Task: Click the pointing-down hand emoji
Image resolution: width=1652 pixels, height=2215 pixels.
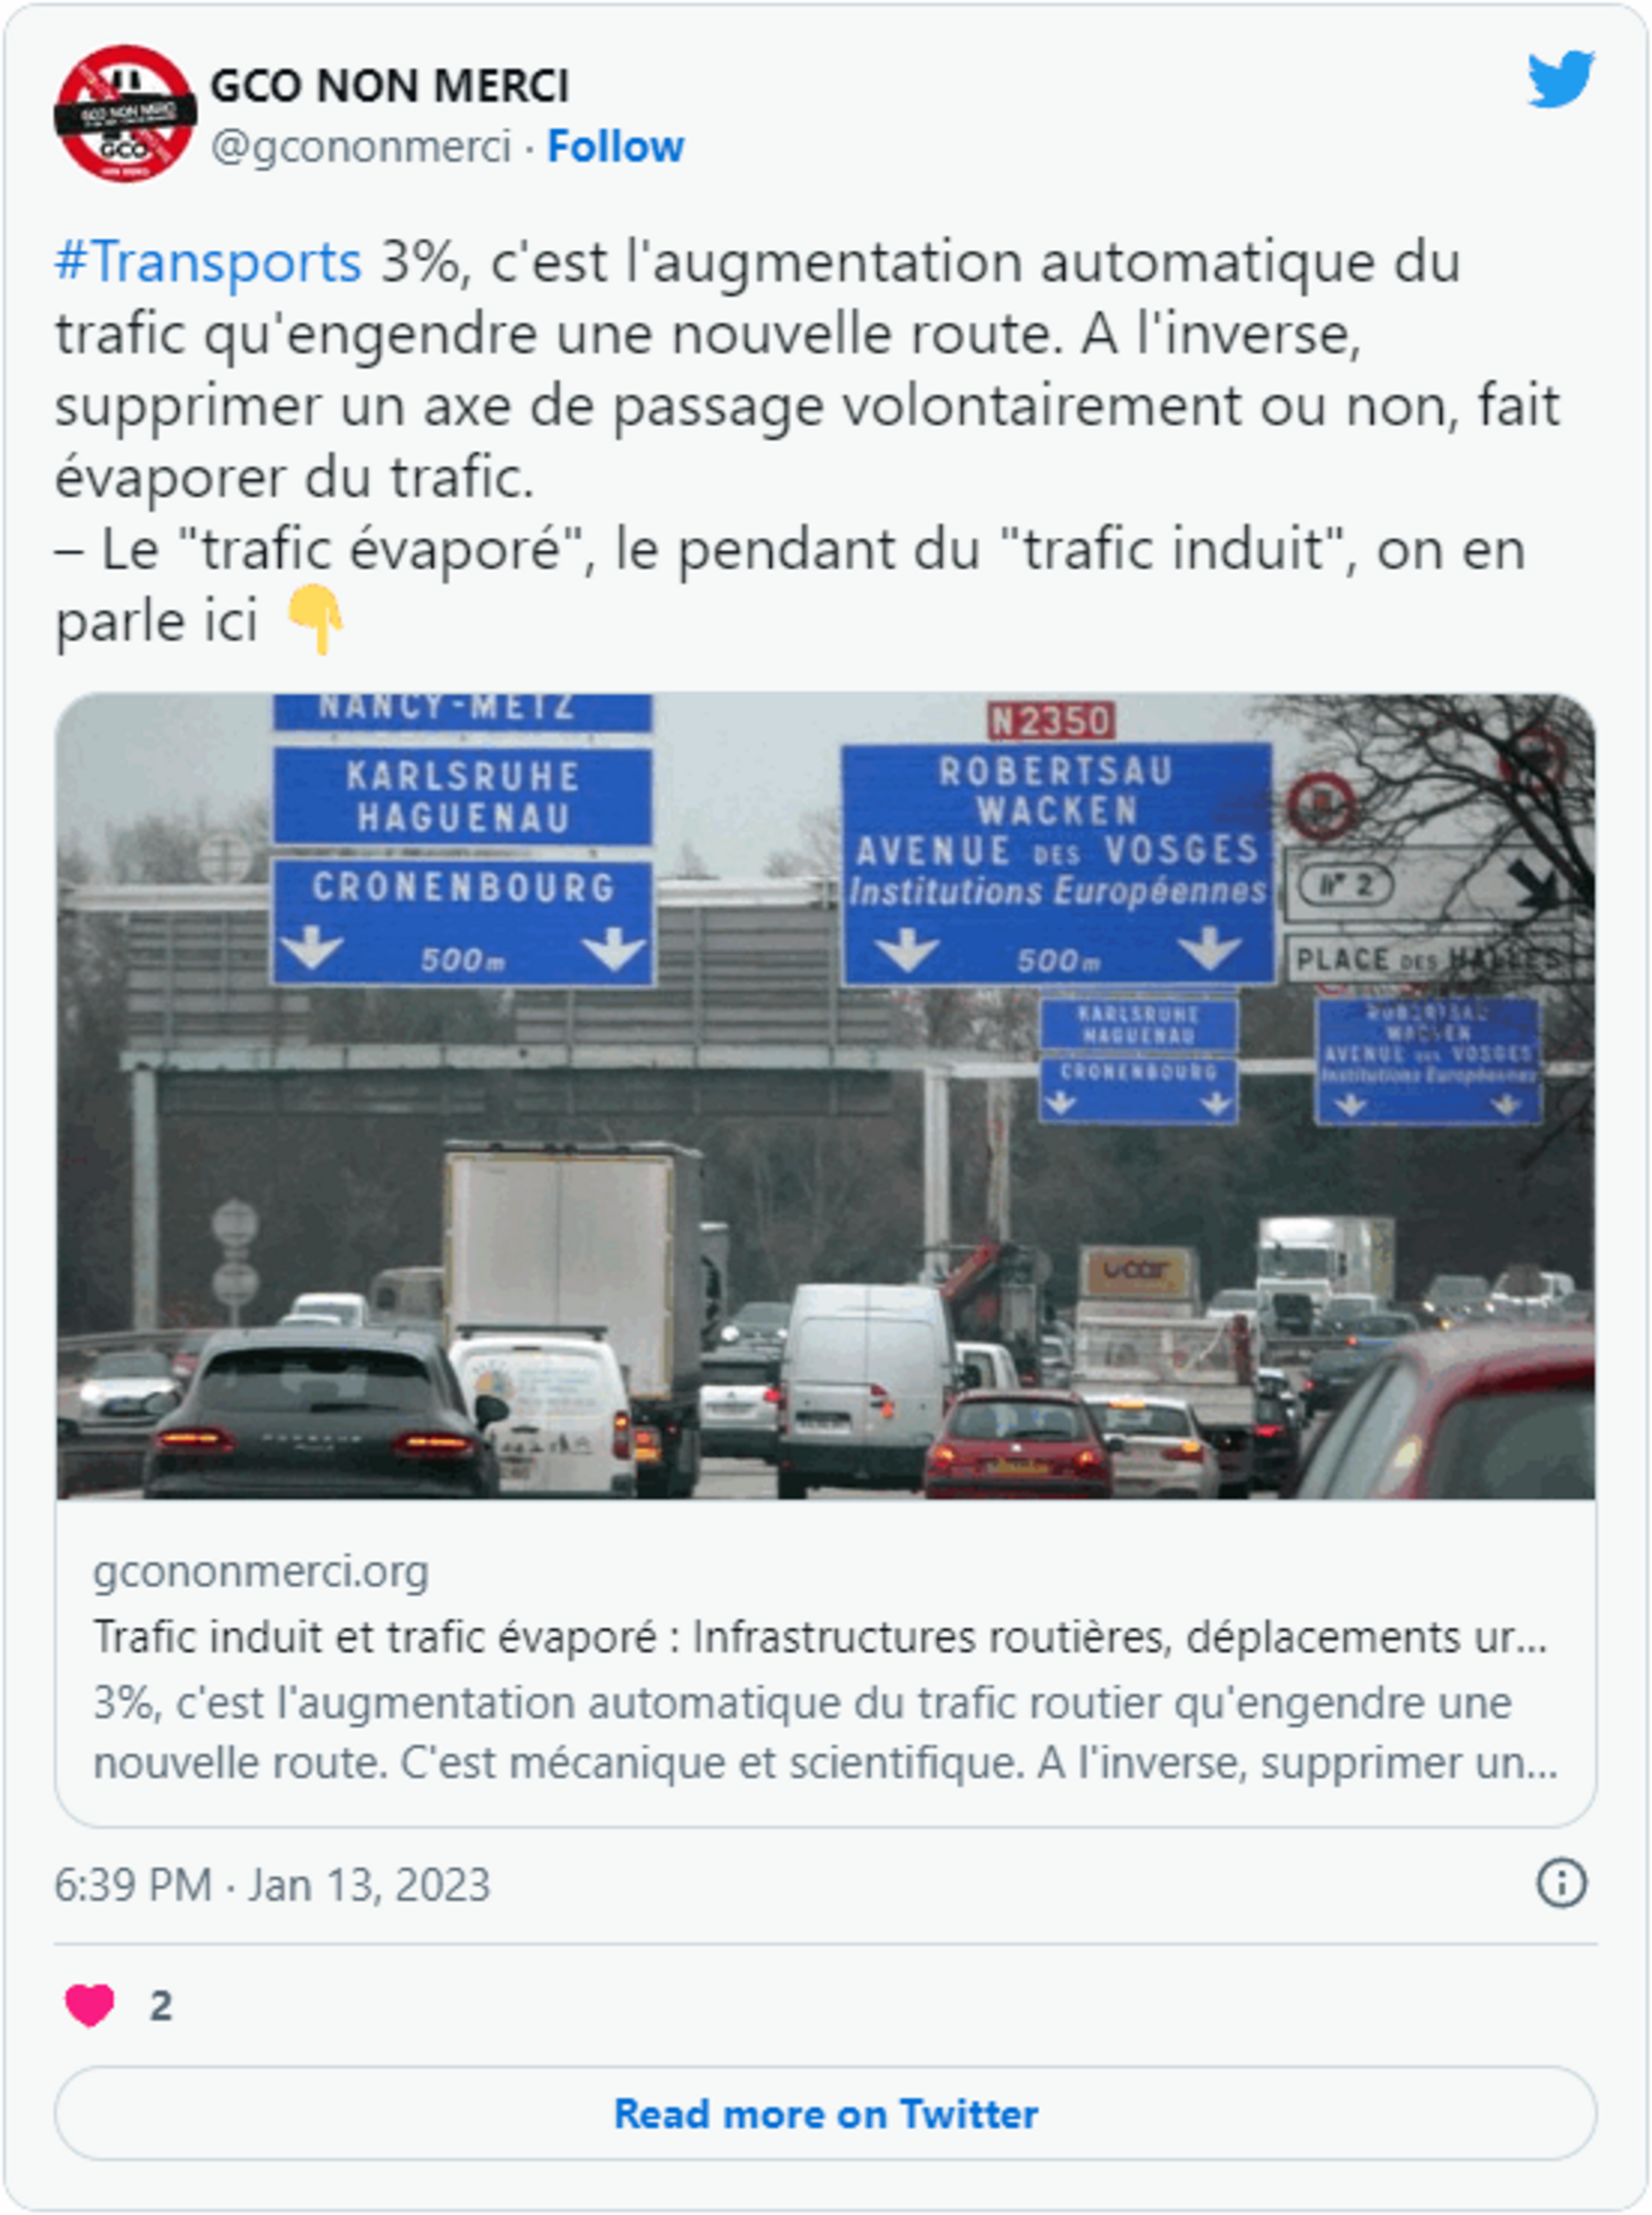Action: (x=315, y=620)
